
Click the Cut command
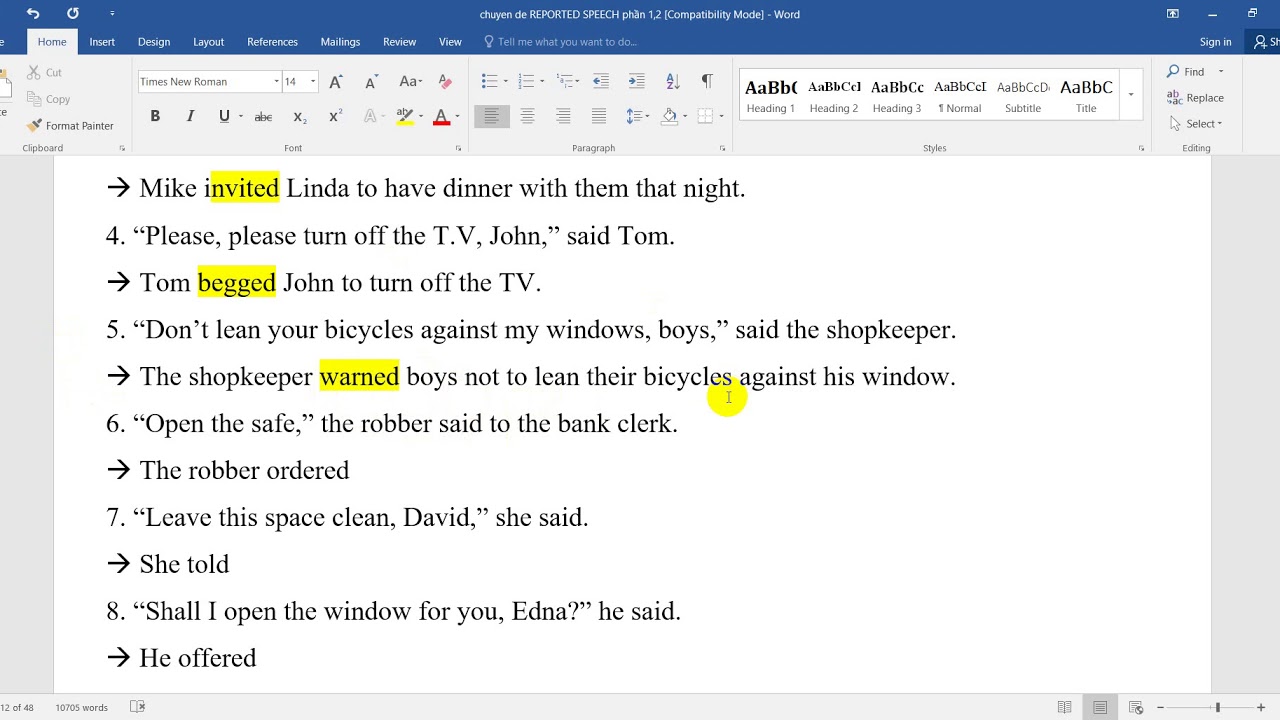click(44, 72)
